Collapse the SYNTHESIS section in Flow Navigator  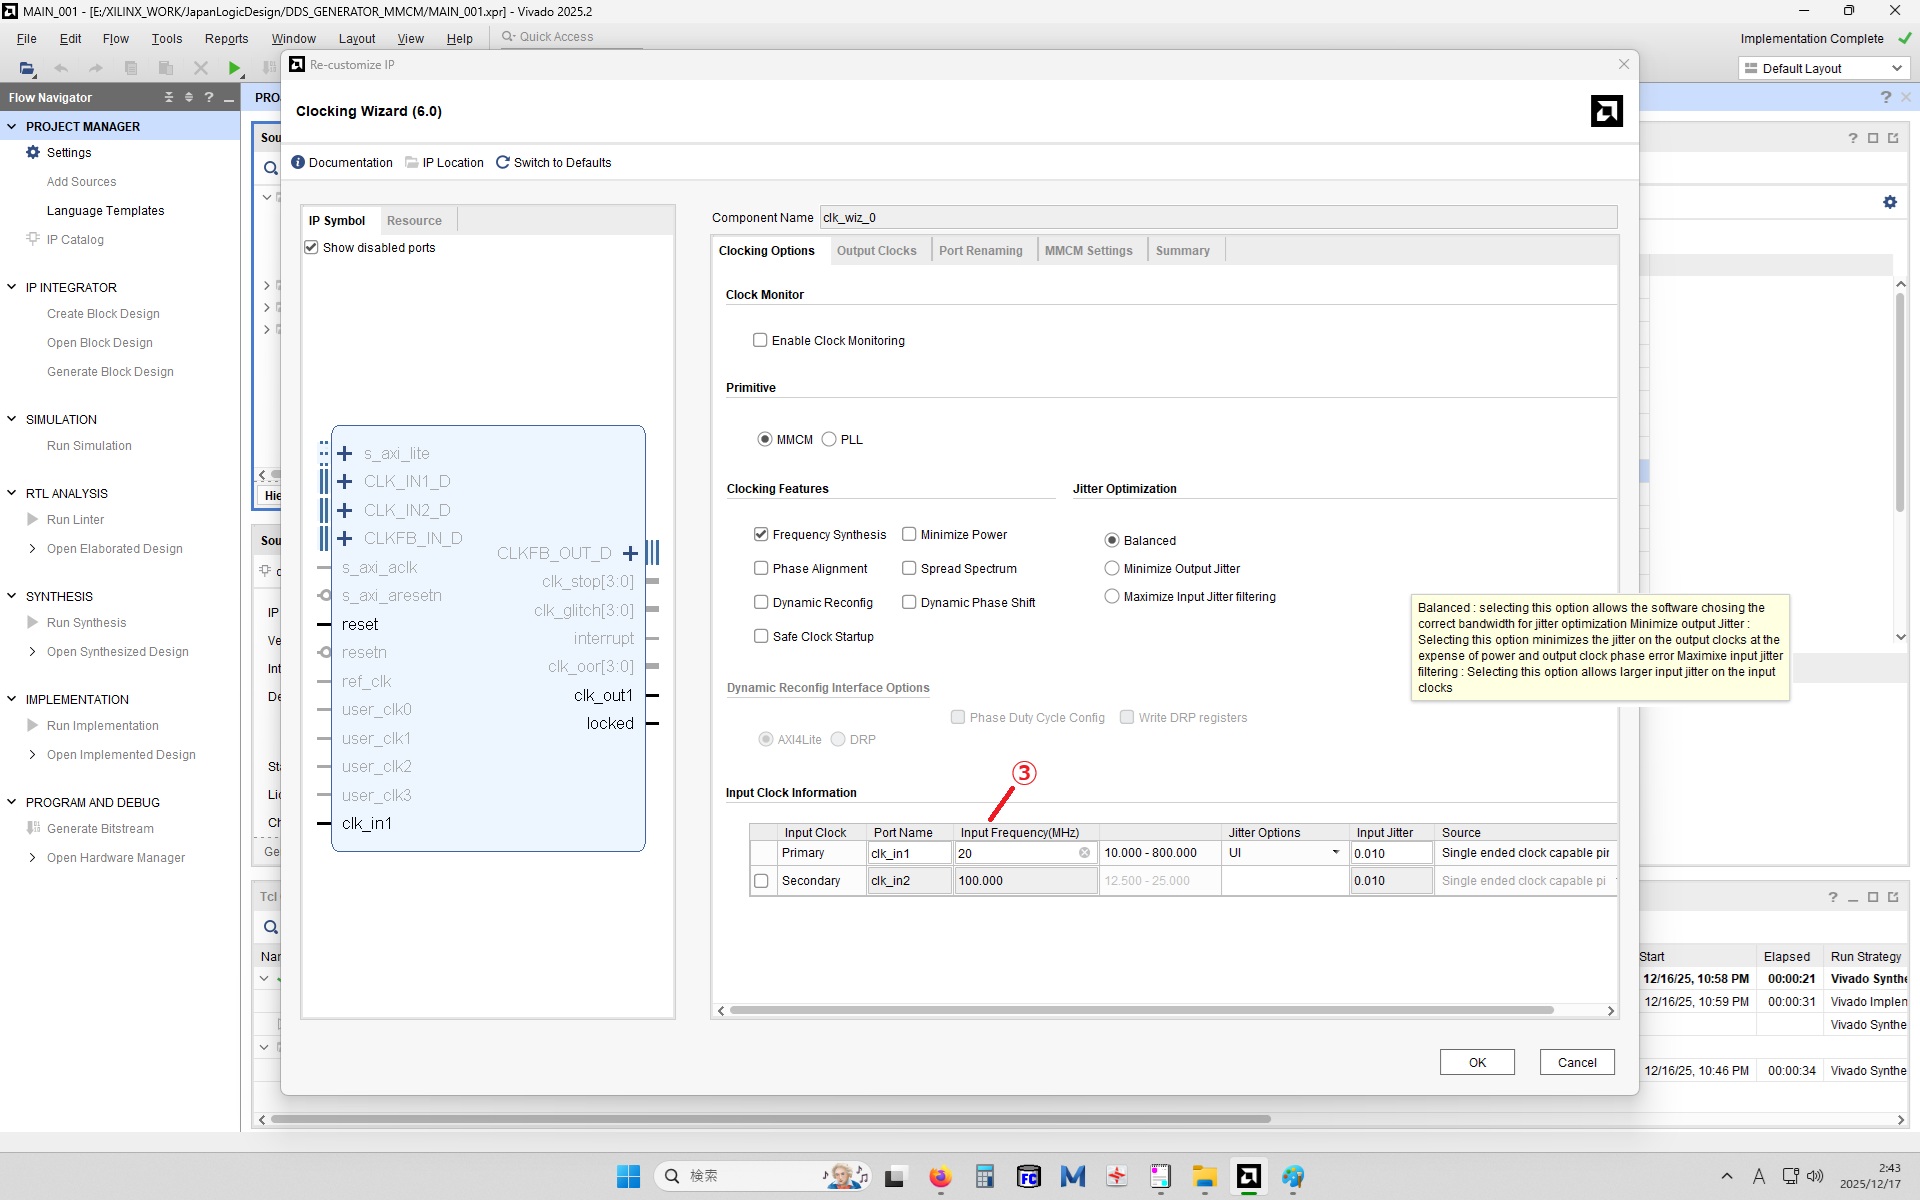point(12,596)
